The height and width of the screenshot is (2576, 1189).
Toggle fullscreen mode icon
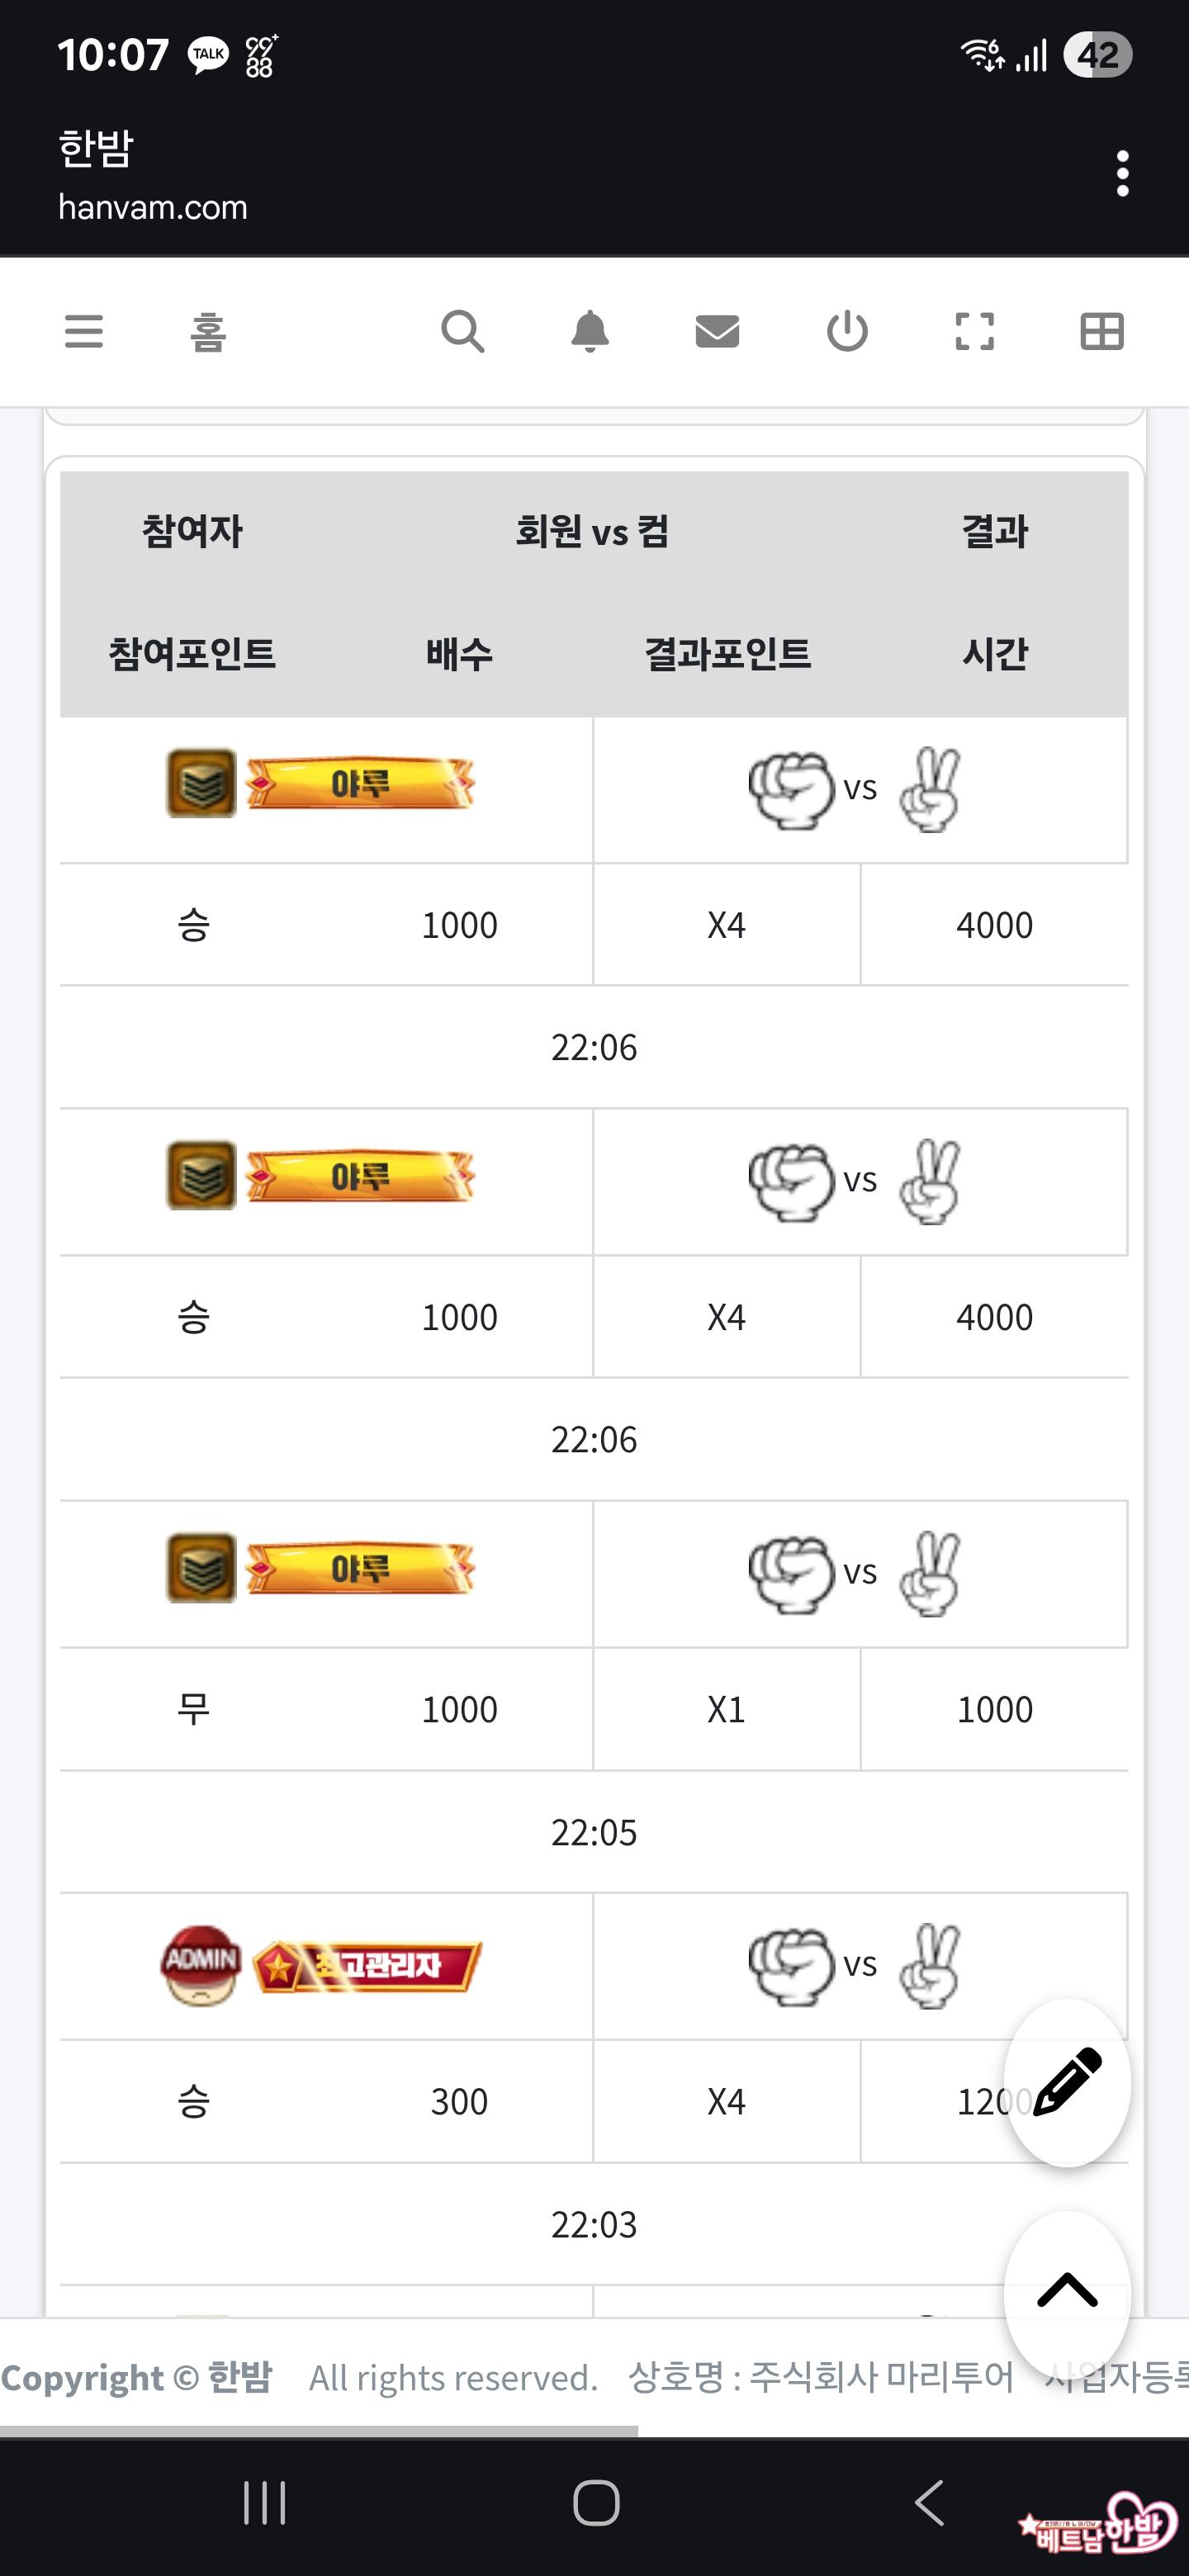coord(974,331)
